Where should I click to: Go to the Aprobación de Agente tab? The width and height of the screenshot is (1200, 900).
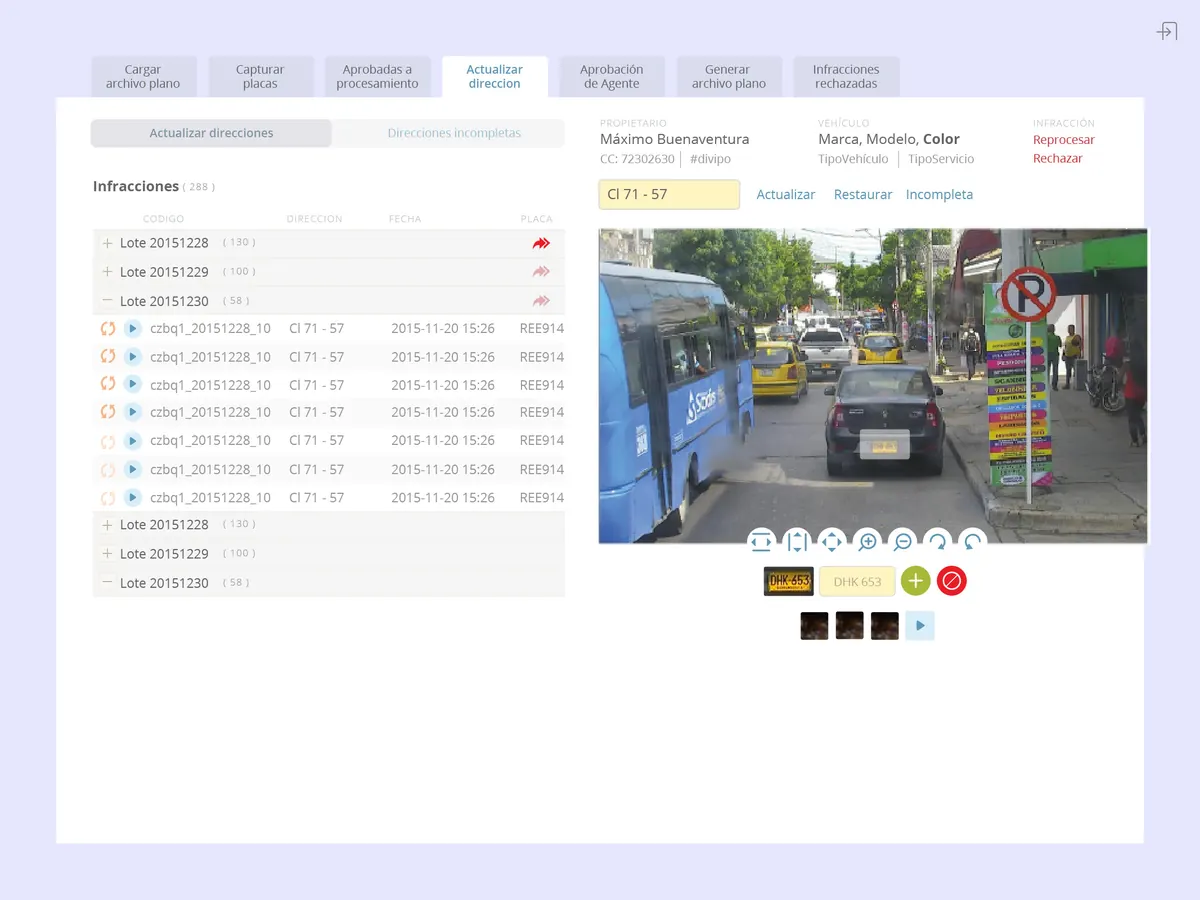(x=612, y=77)
